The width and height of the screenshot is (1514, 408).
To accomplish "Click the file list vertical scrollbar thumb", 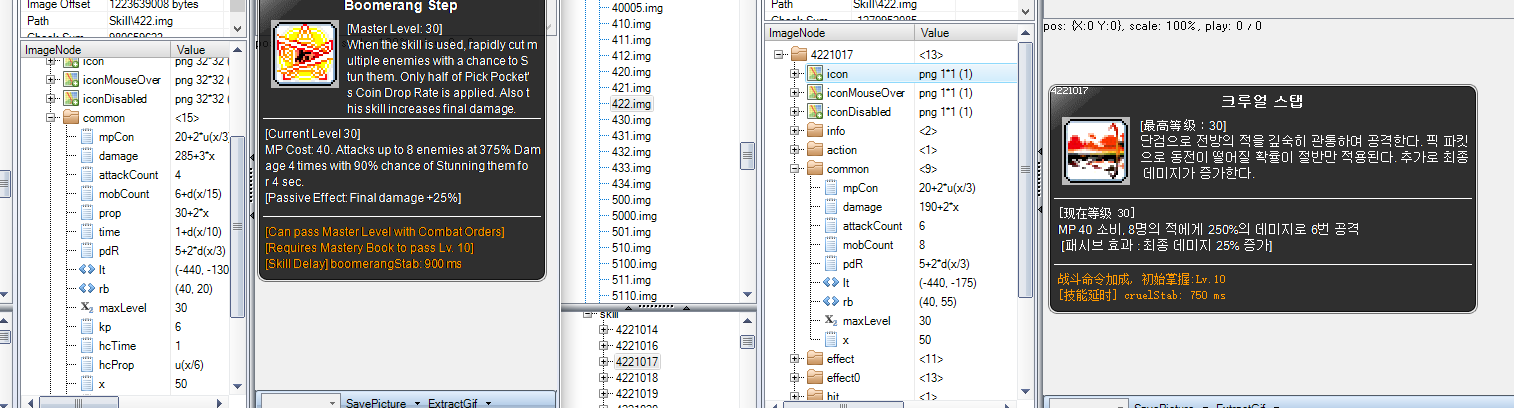I will click(747, 155).
